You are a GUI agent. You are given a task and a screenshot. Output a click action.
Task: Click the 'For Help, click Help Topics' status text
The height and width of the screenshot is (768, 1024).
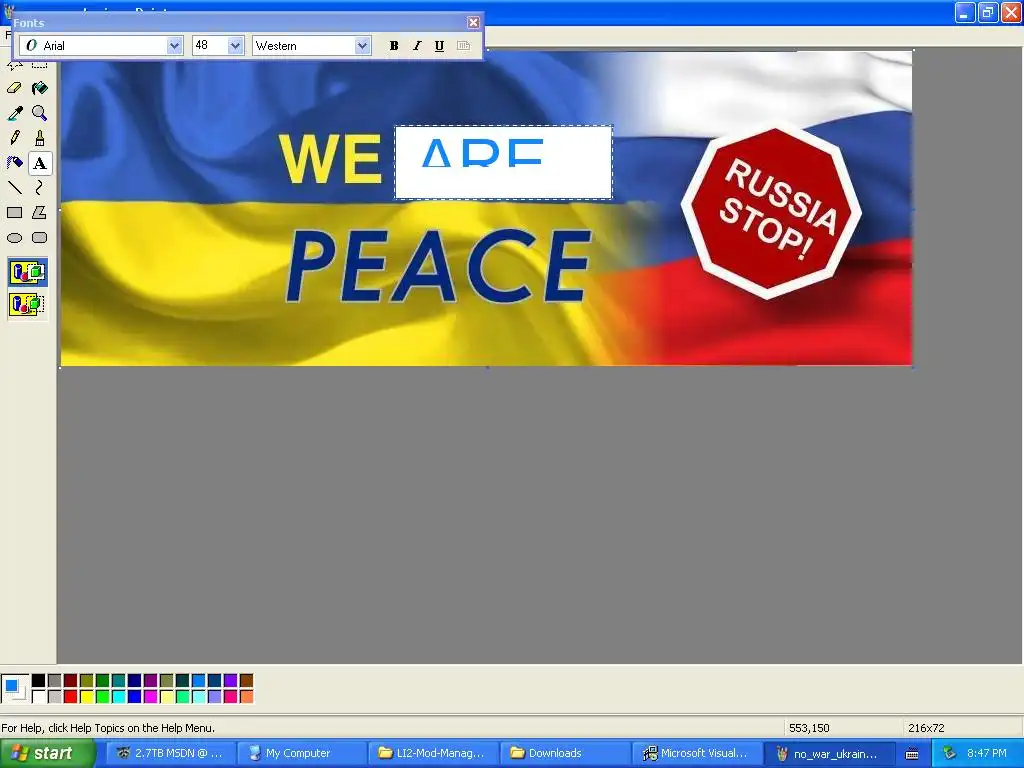coord(108,728)
